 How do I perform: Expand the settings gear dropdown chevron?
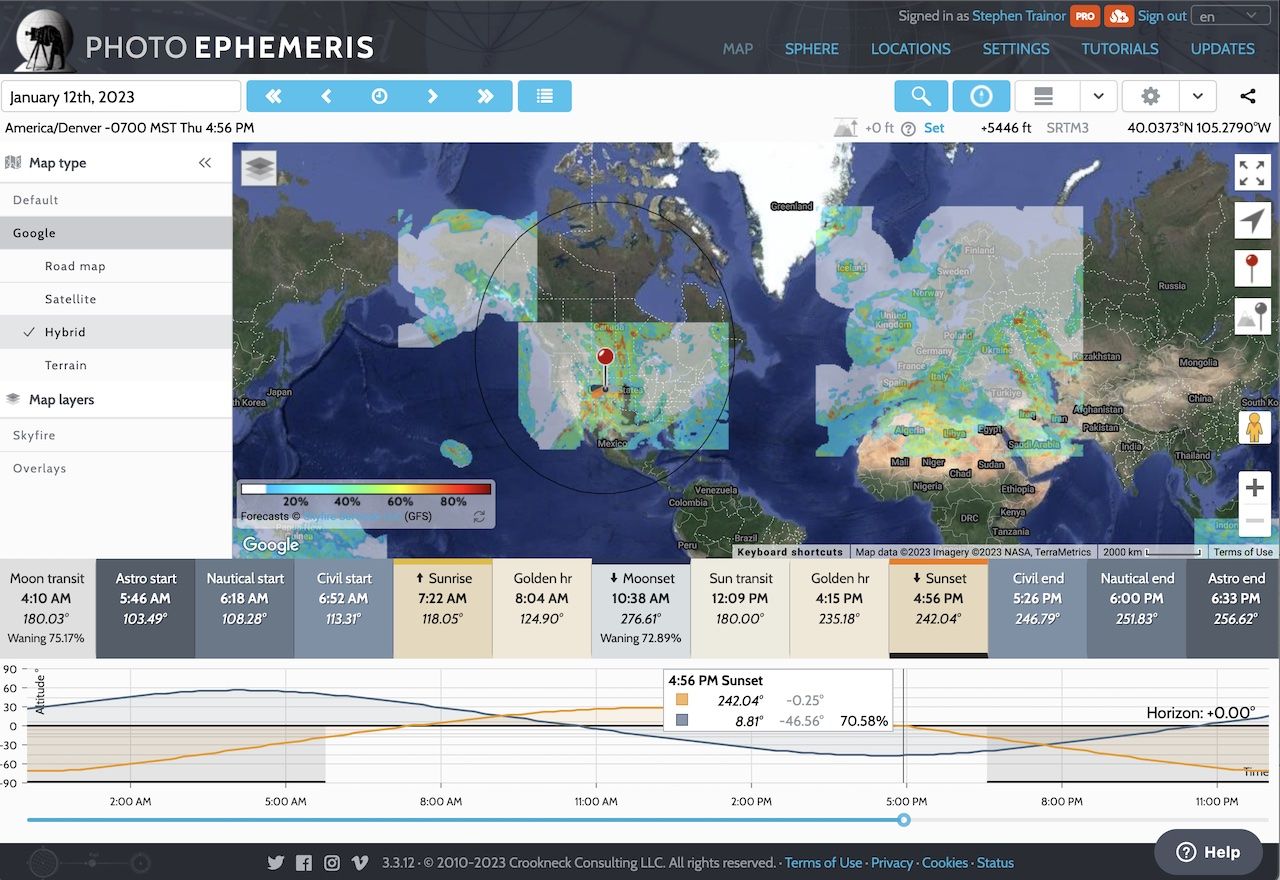(x=1197, y=96)
